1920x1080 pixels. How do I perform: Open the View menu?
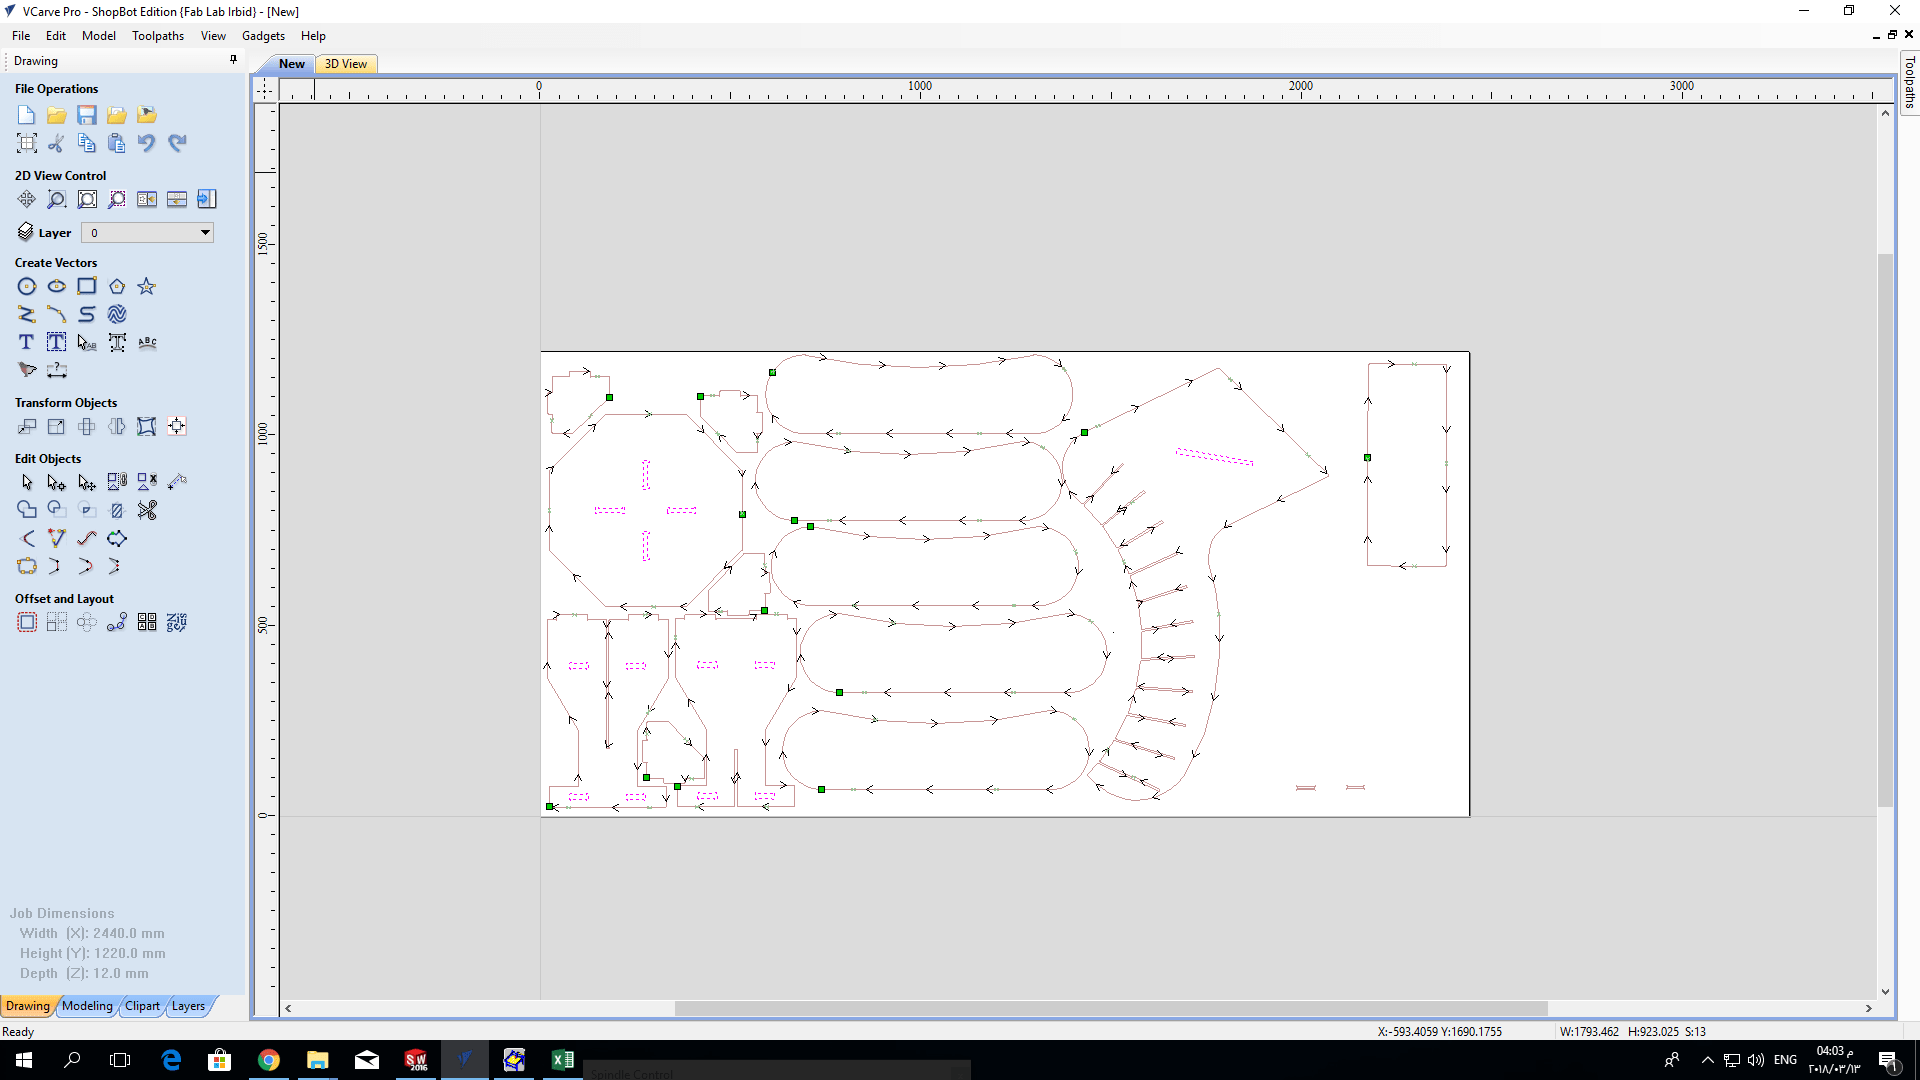(x=213, y=36)
